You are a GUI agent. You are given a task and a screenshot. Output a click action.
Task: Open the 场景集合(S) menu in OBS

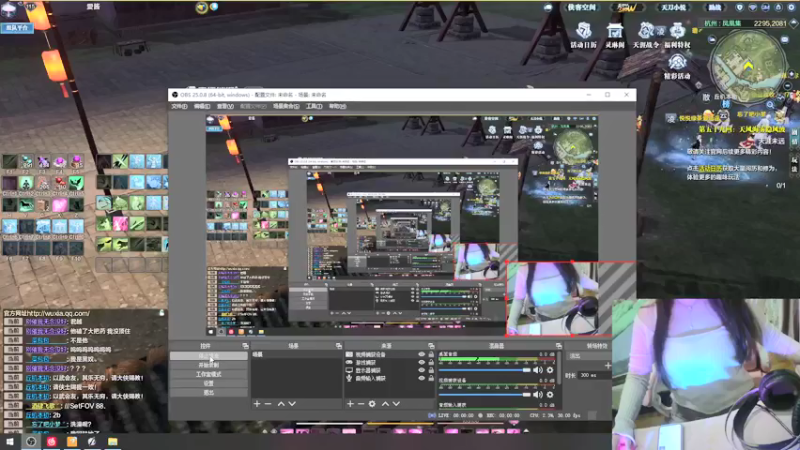286,107
